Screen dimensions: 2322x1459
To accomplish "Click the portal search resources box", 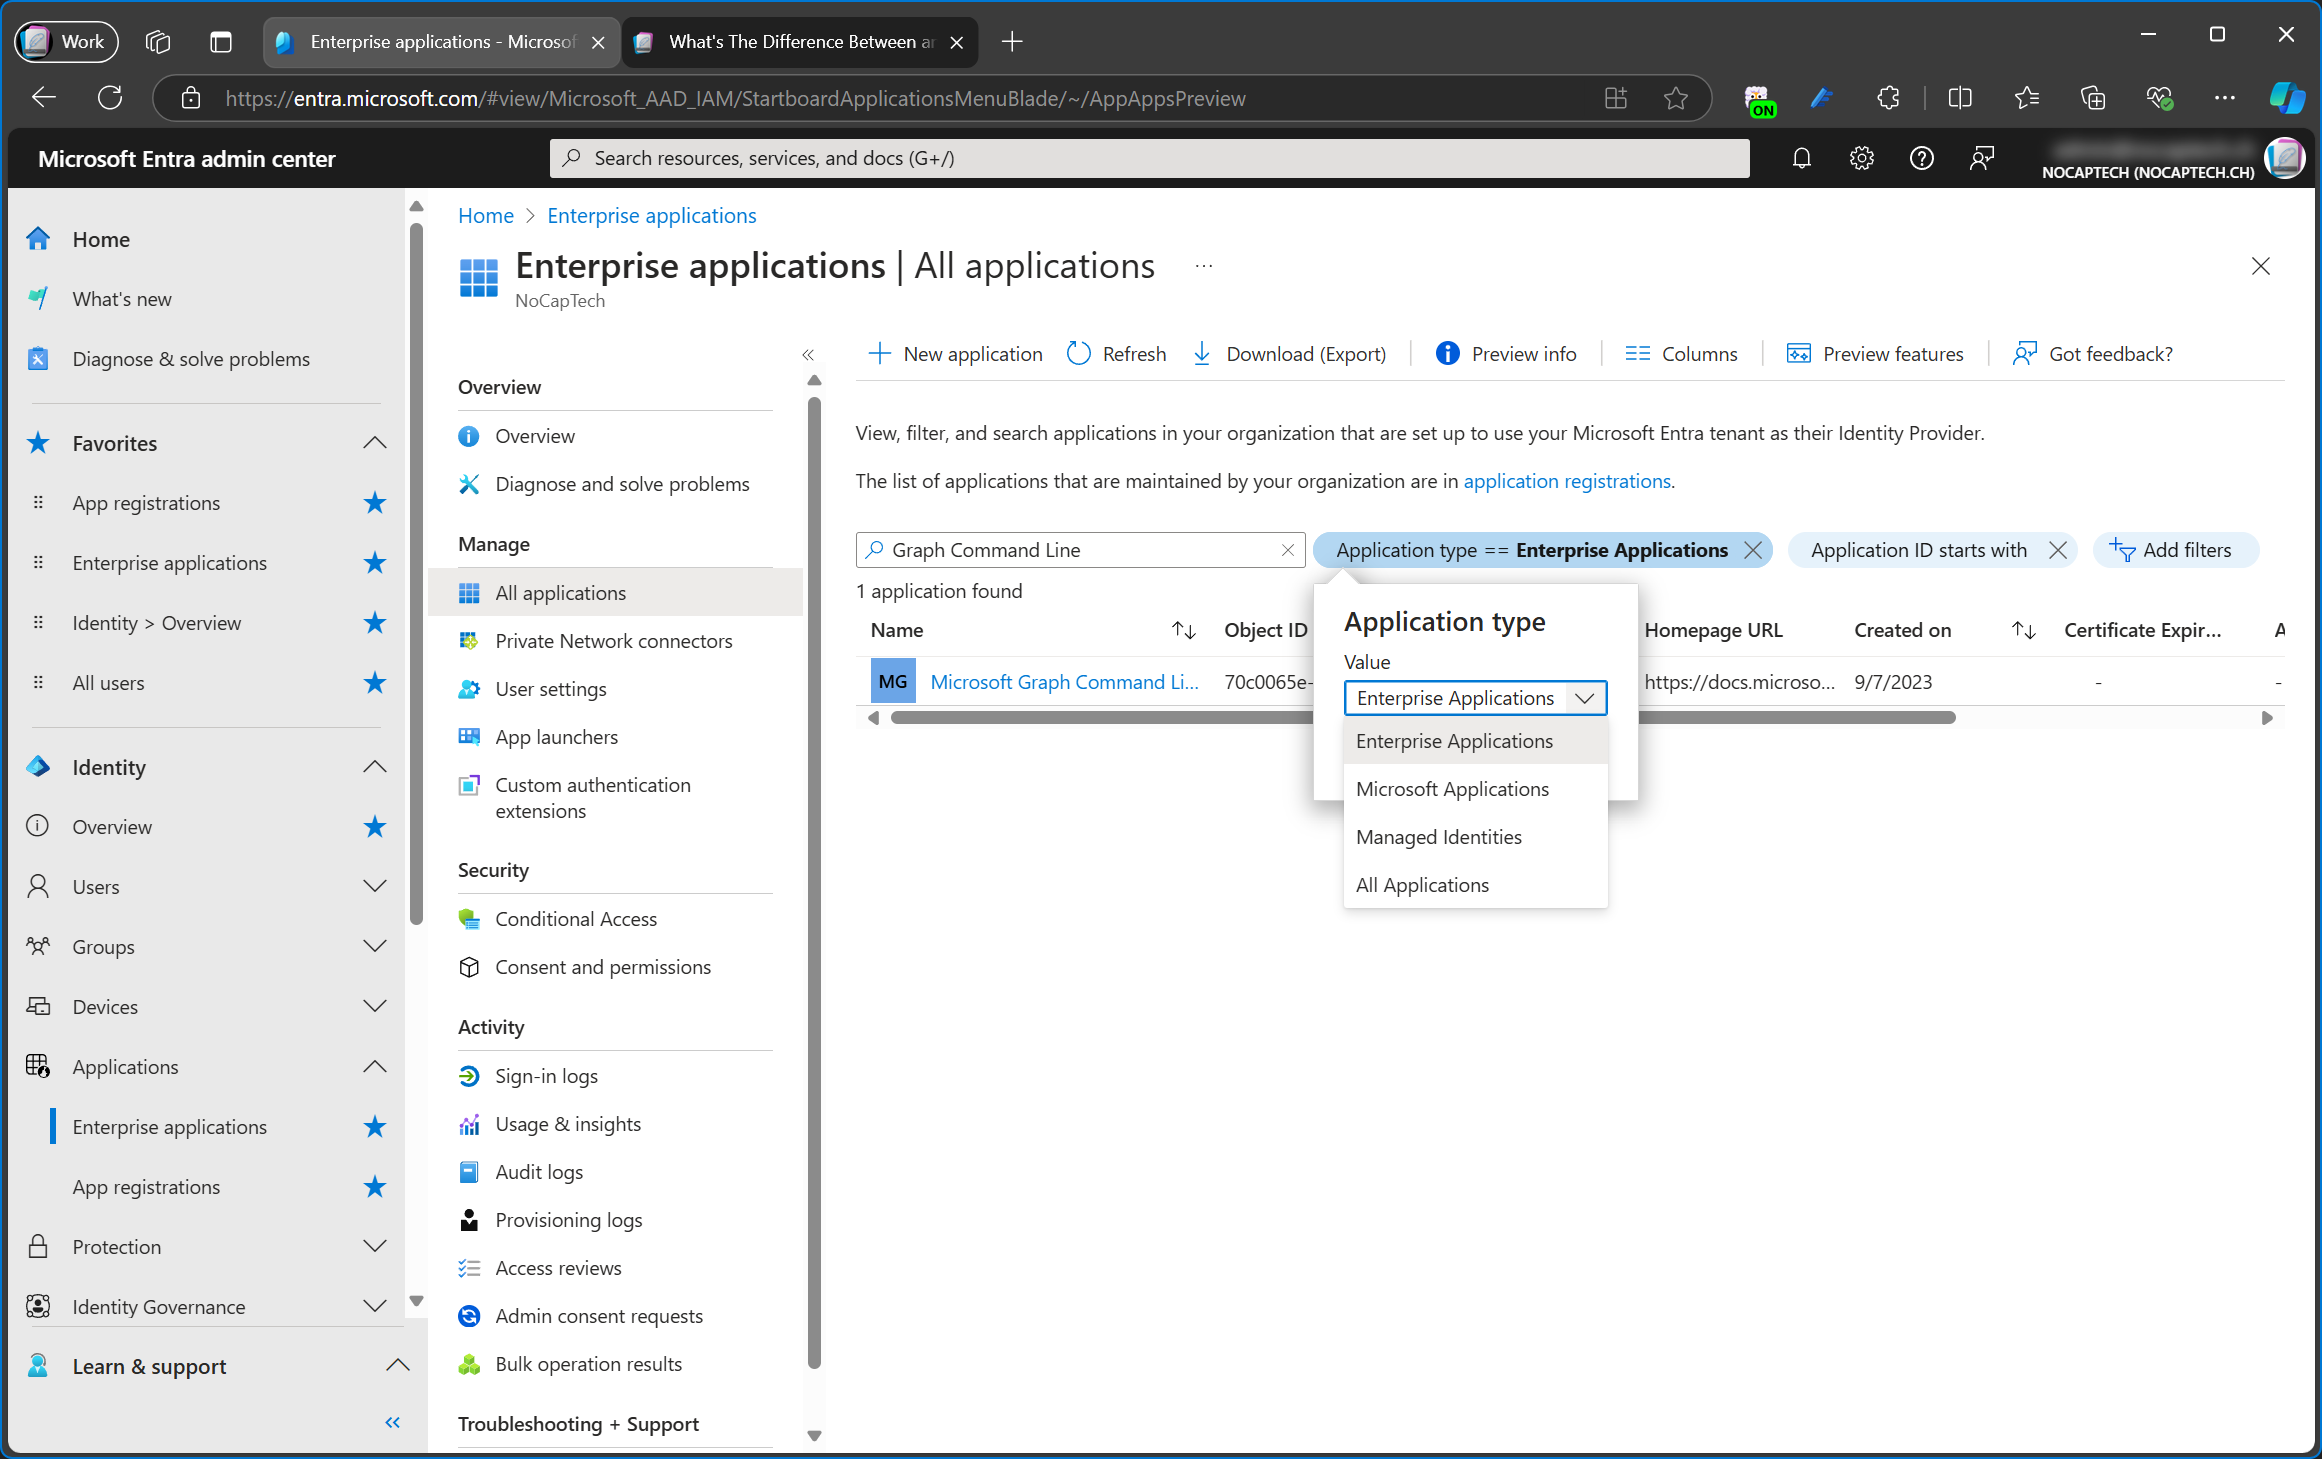I will pos(1150,158).
